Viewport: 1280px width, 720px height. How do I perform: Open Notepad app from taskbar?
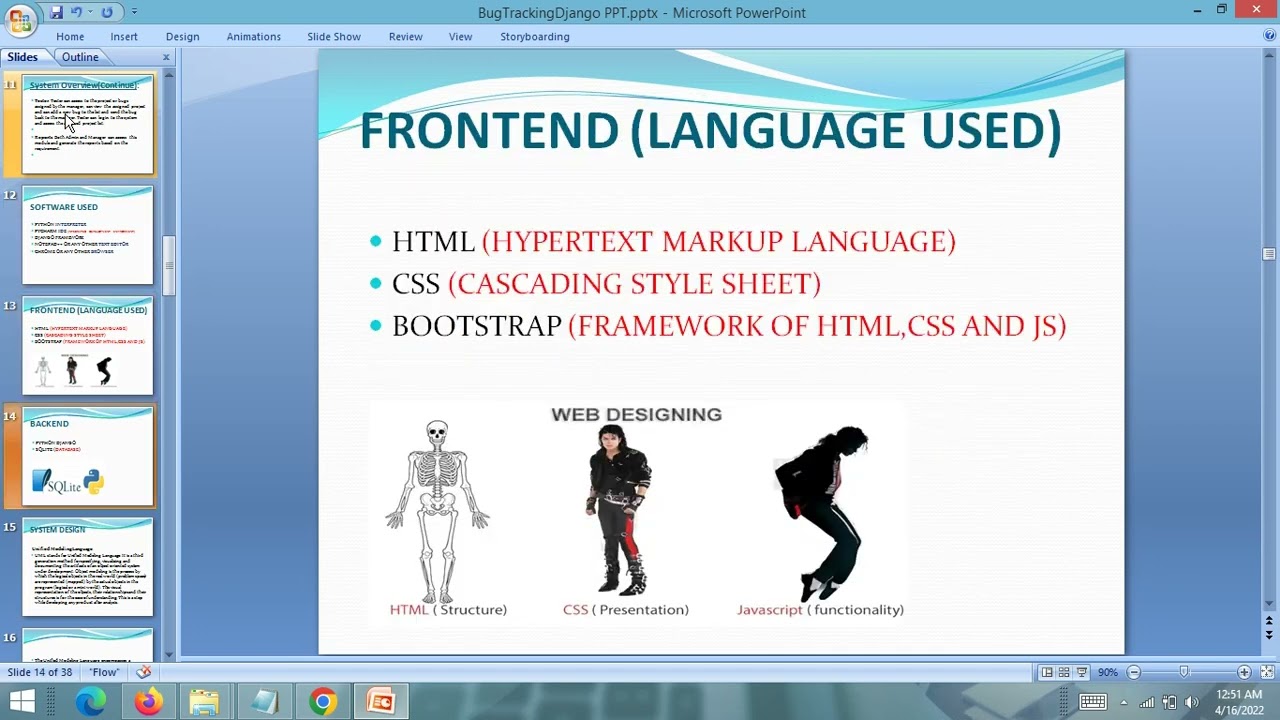coord(264,702)
